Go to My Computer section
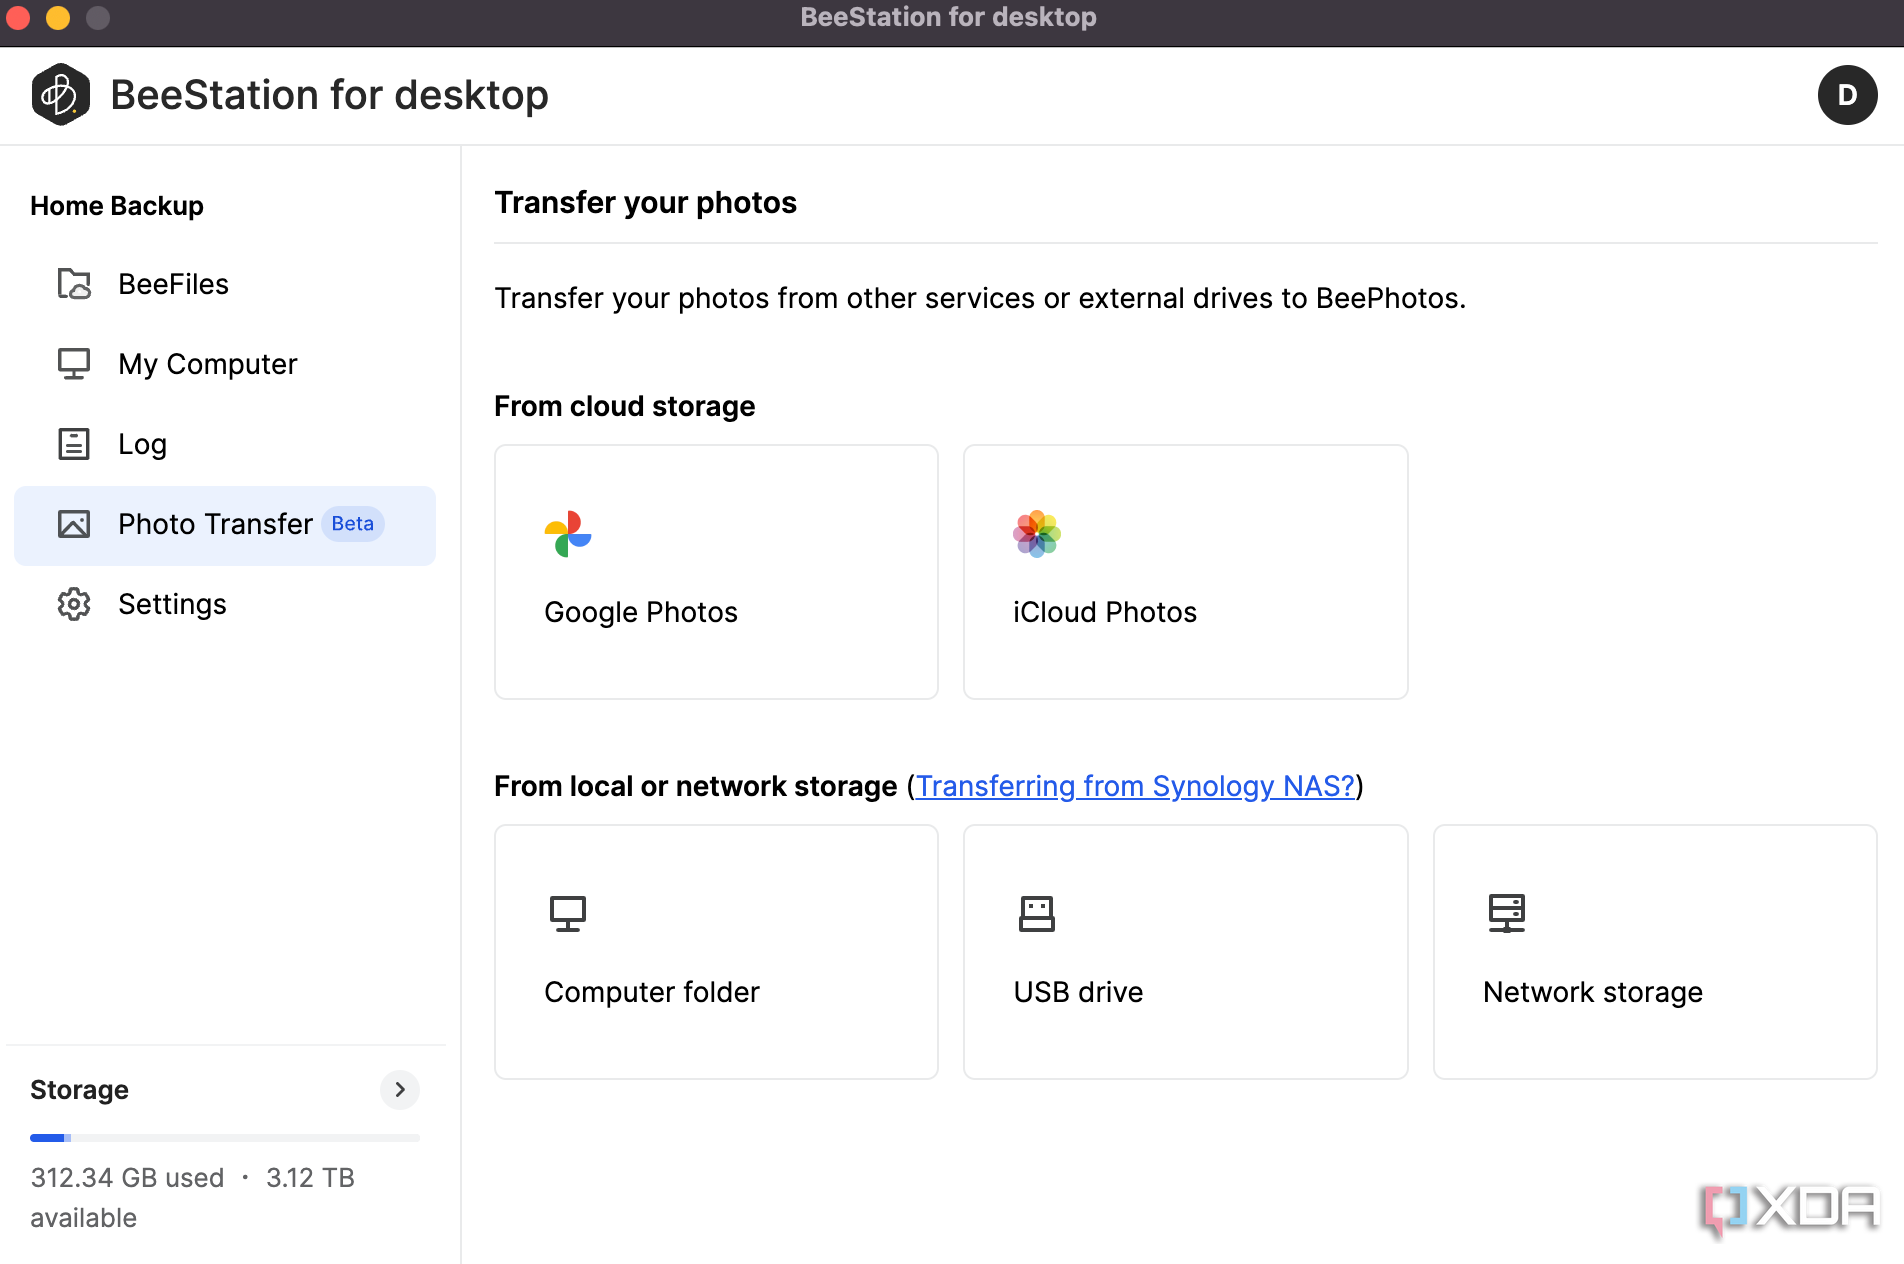The width and height of the screenshot is (1904, 1264). click(225, 364)
